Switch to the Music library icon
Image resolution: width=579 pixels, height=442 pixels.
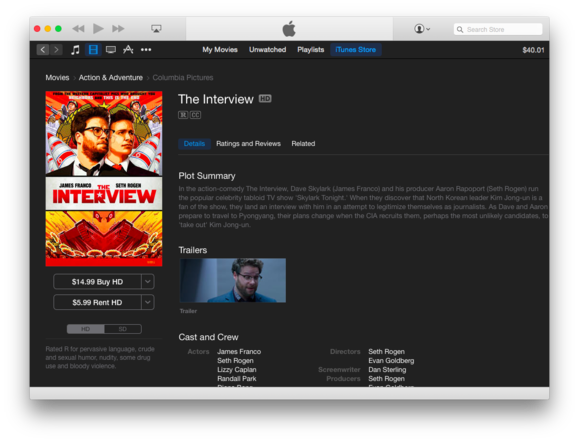(75, 49)
